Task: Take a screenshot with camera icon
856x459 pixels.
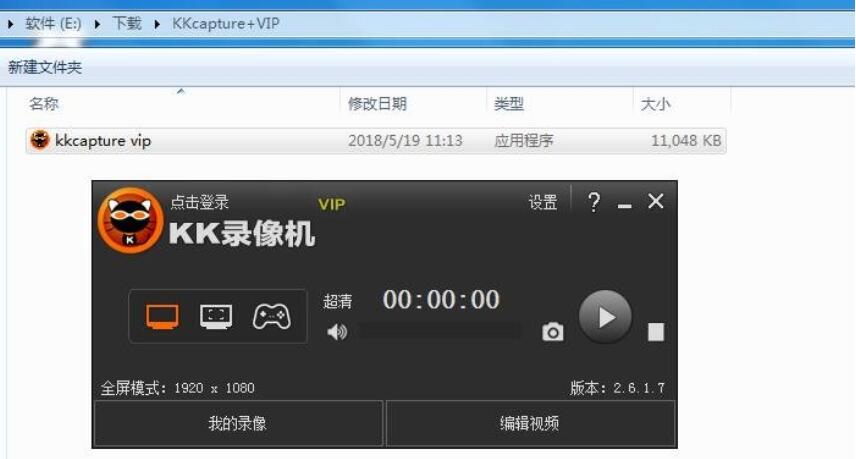Action: (x=552, y=331)
